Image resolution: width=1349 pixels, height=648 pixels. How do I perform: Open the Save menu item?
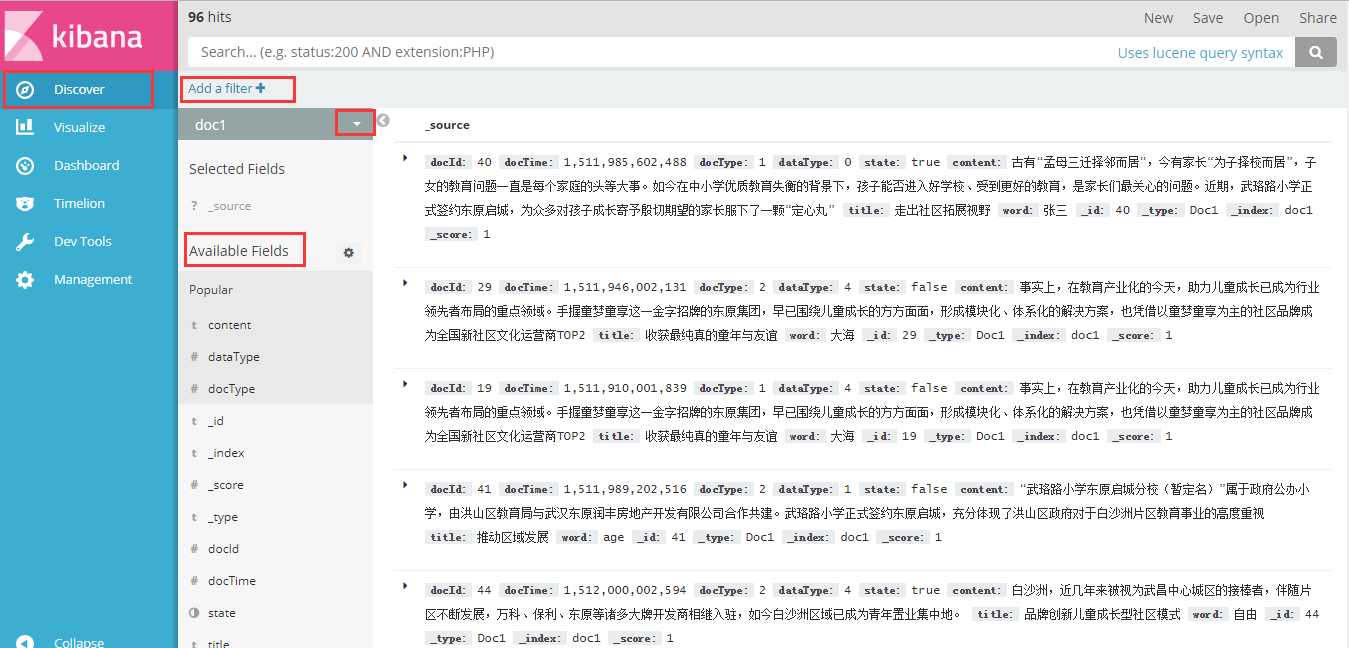pyautogui.click(x=1208, y=17)
